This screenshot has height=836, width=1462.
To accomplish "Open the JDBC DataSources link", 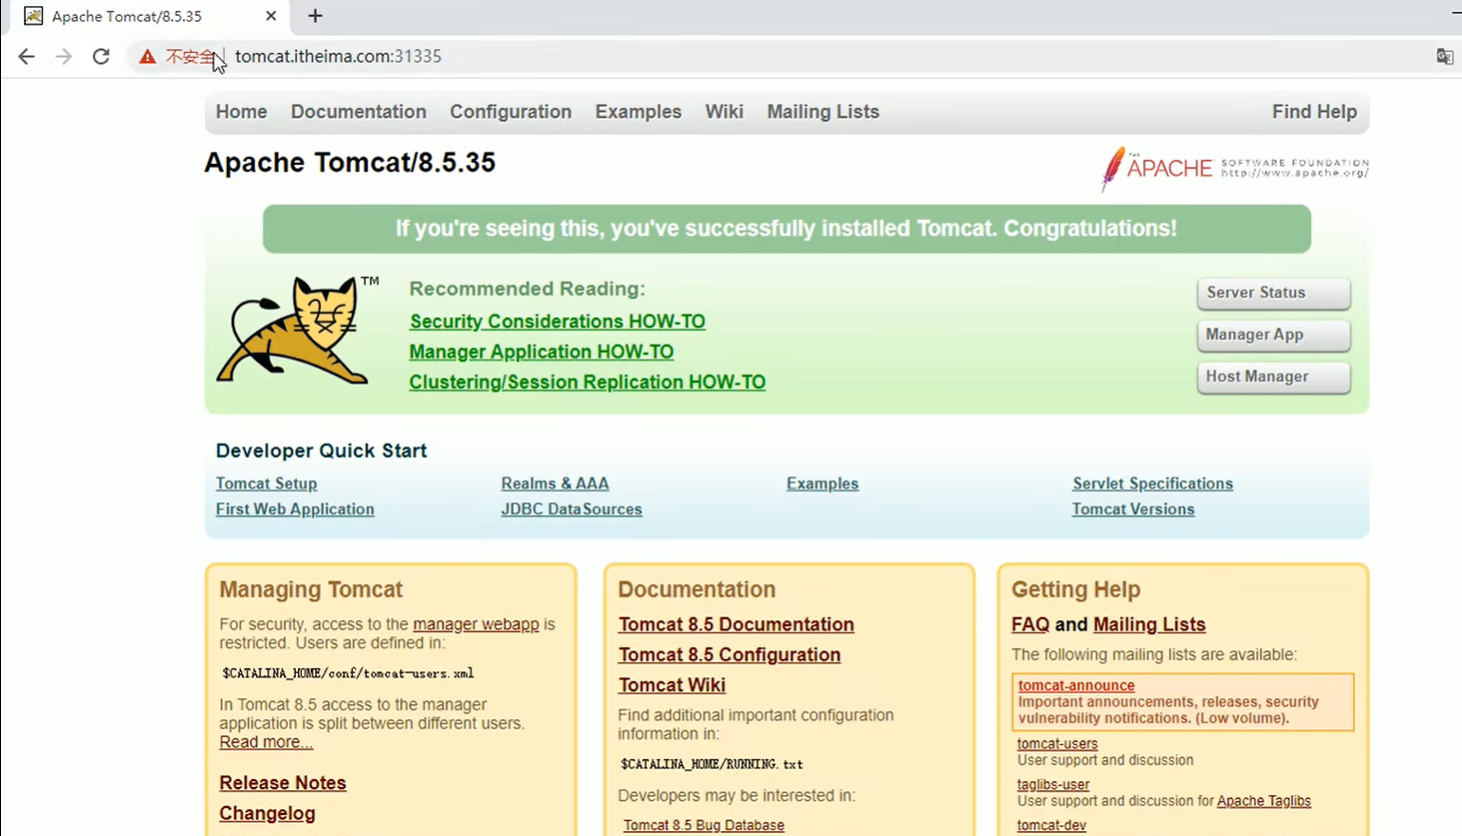I will (x=571, y=510).
